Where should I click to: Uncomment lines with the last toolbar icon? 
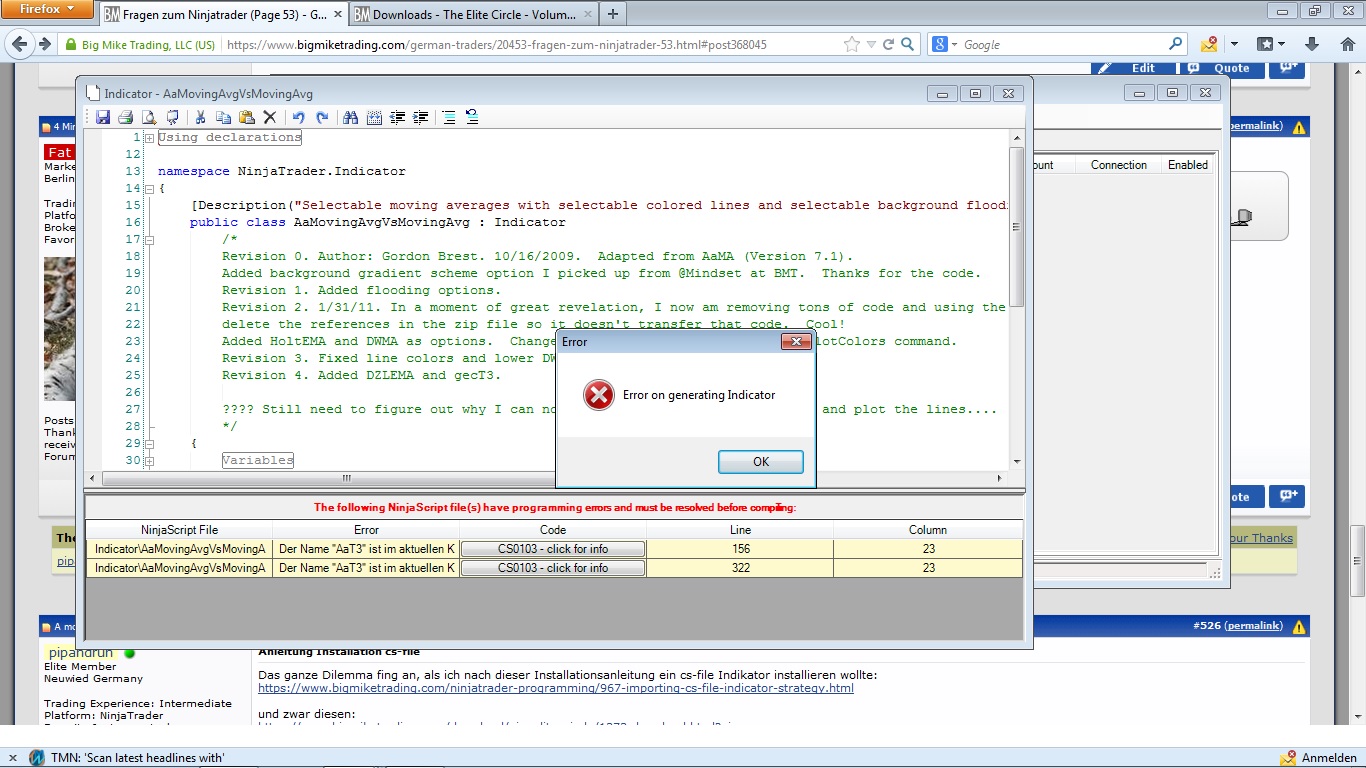coord(472,117)
